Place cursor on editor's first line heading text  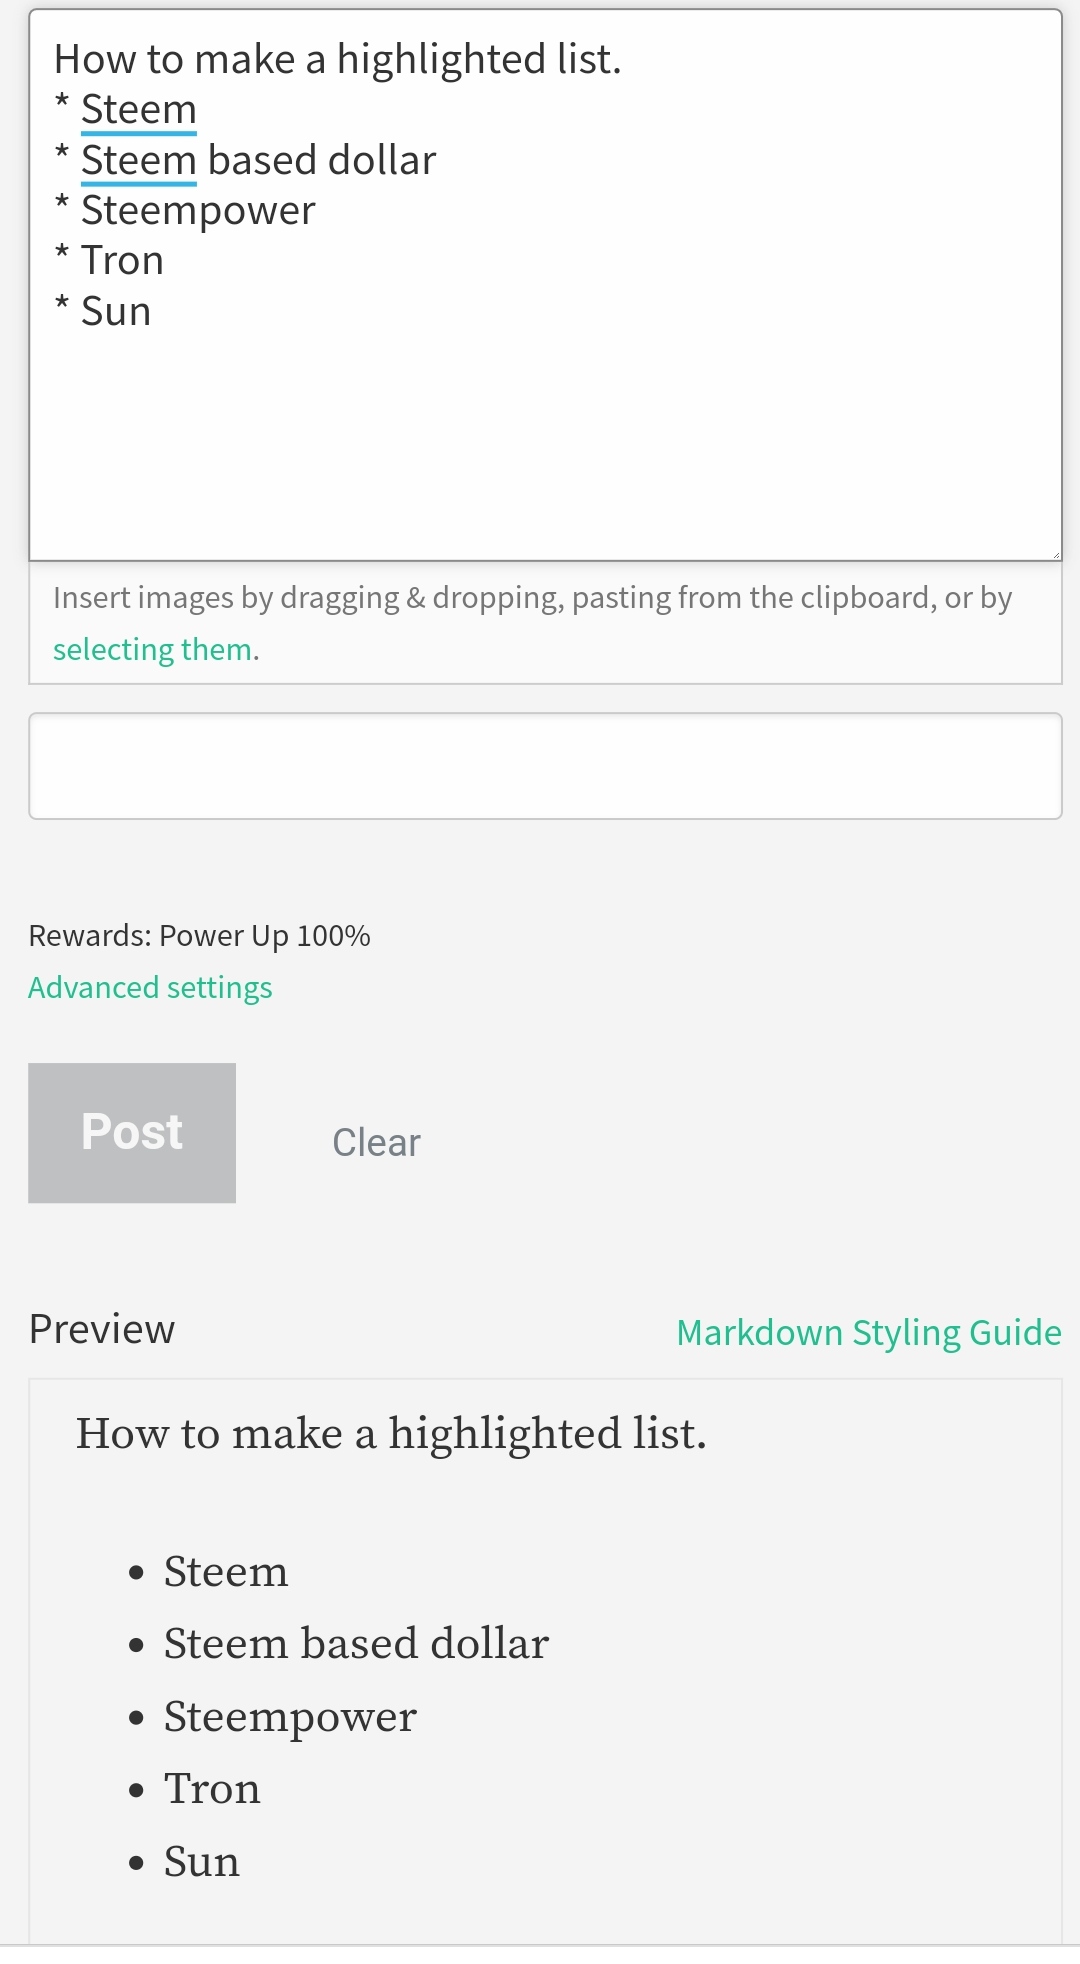pos(337,60)
